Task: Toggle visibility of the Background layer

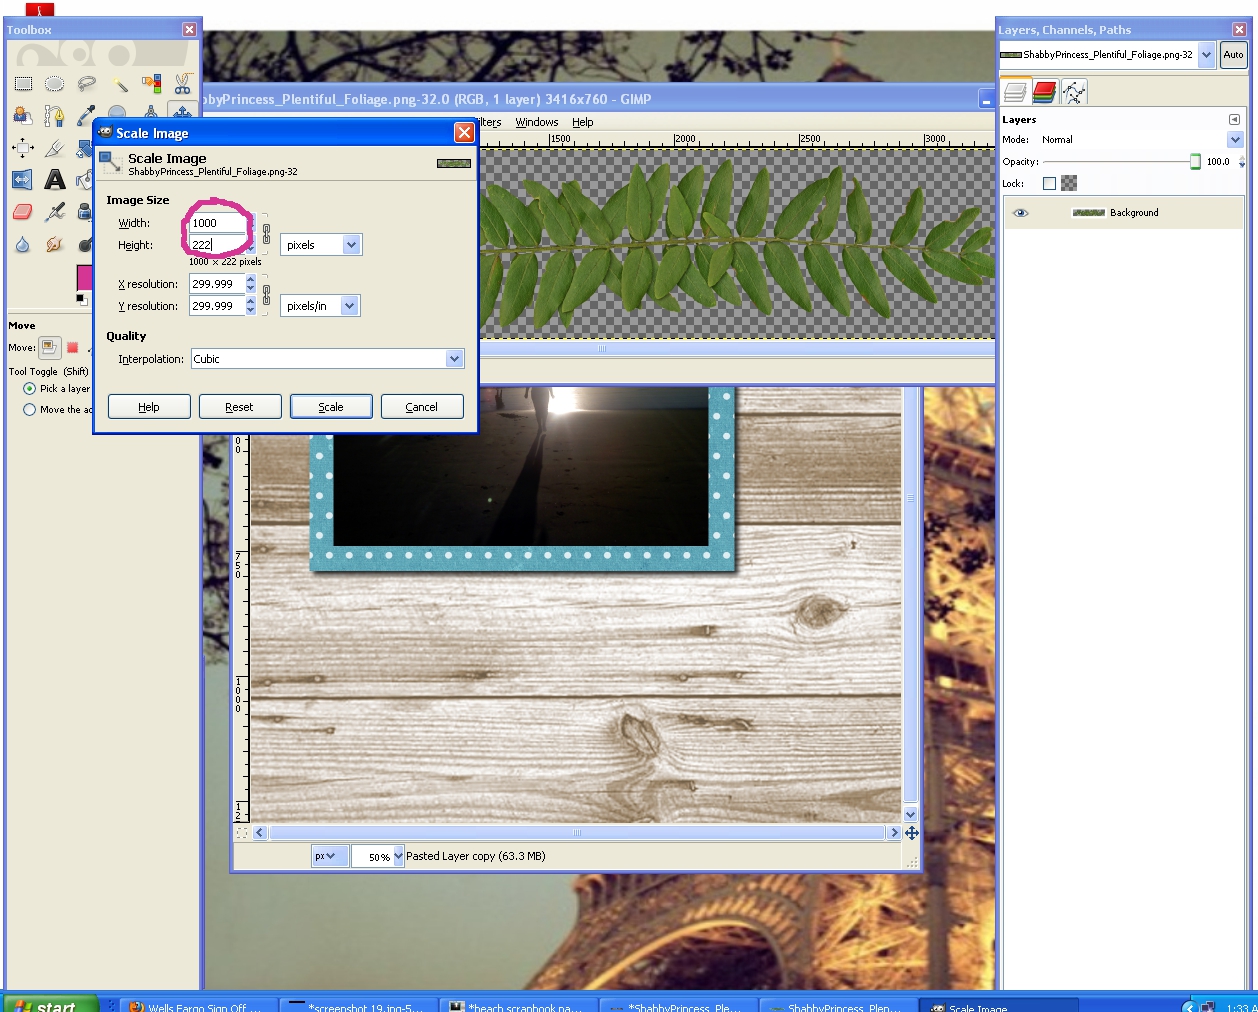Action: (1019, 212)
